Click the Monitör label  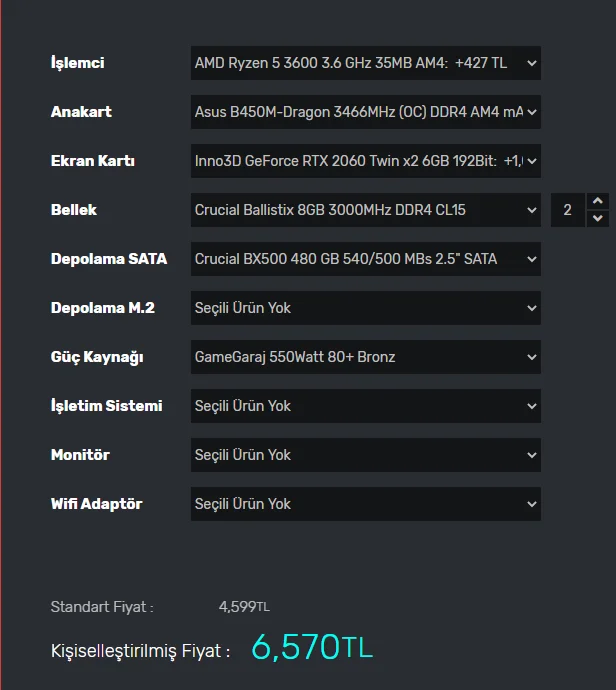pyautogui.click(x=80, y=455)
